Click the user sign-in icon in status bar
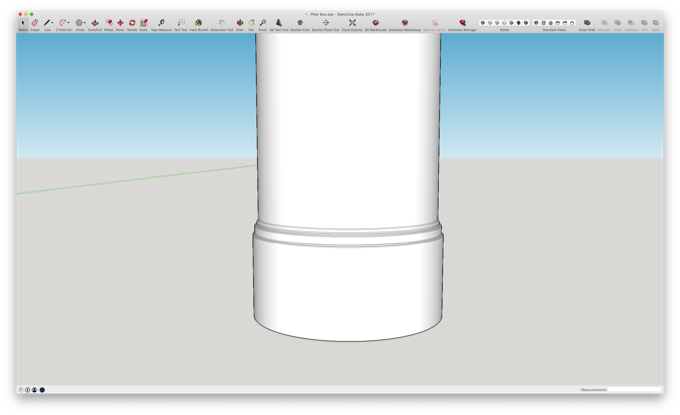Screen dimensions: 680x415 click(x=34, y=390)
